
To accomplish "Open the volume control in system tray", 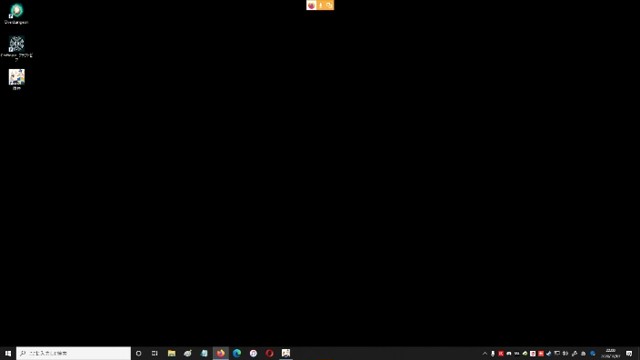I will [x=565, y=354].
